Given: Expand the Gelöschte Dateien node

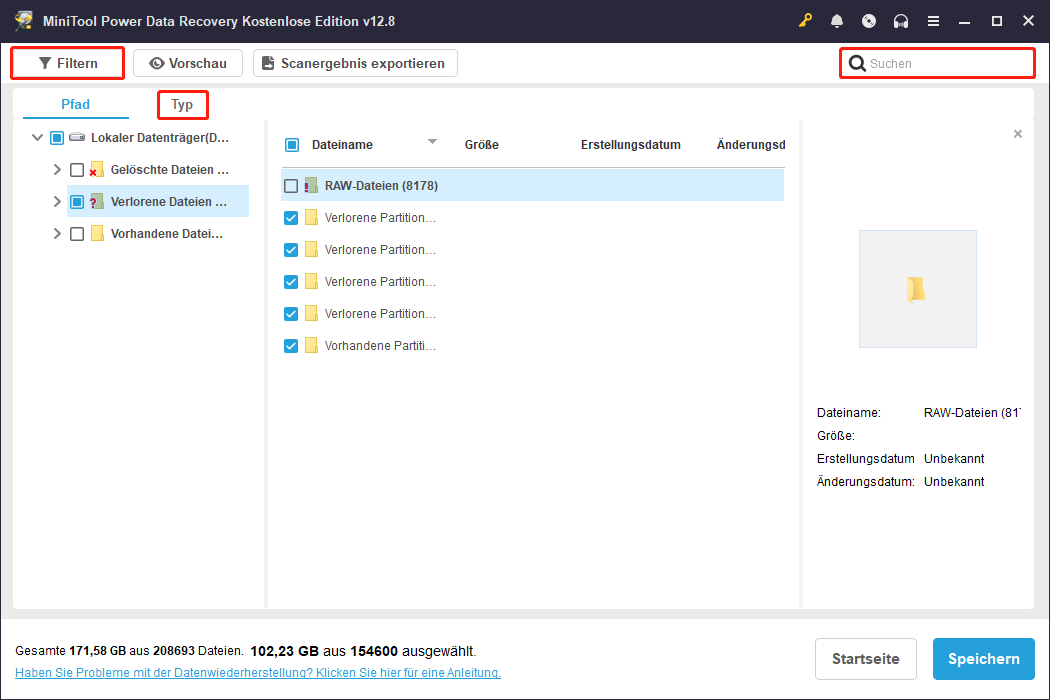Looking at the screenshot, I should 57,169.
